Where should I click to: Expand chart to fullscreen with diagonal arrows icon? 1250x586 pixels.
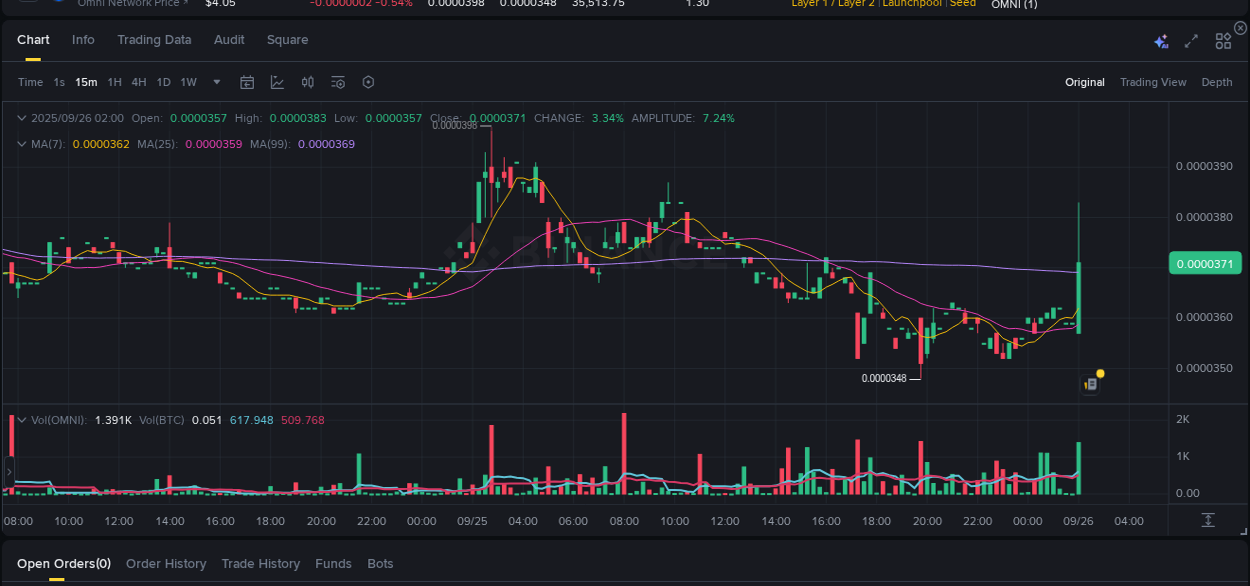pyautogui.click(x=1191, y=41)
